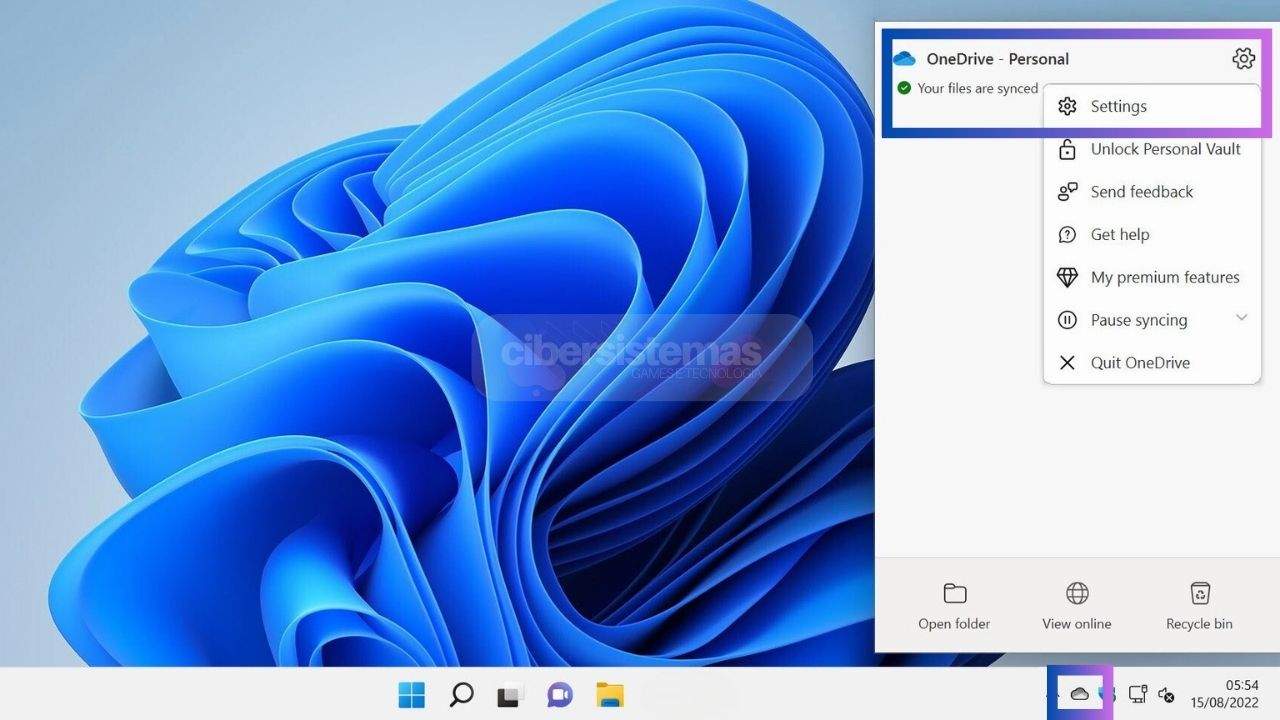Open the OneDrive Recycle bin

(1199, 606)
